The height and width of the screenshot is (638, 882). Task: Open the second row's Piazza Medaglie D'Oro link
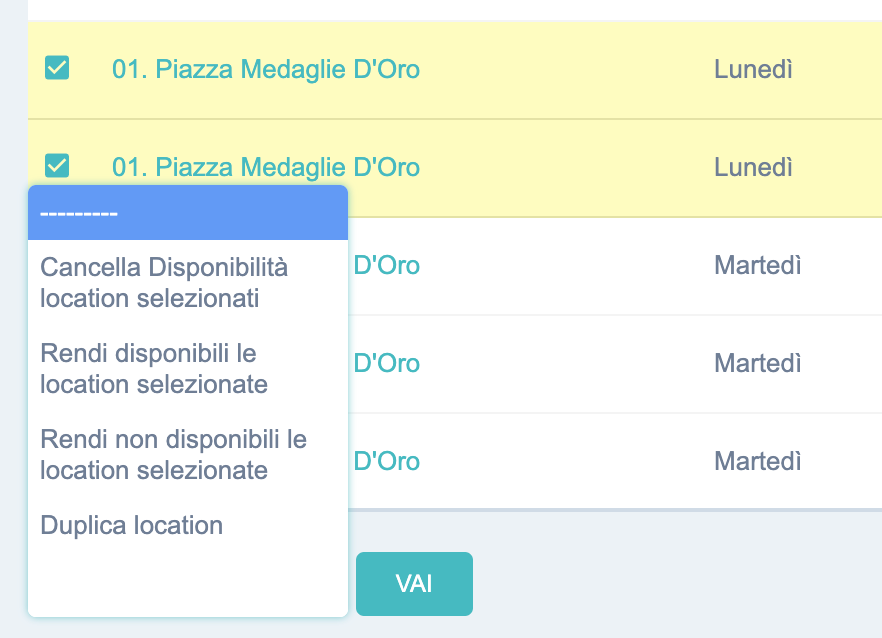click(x=265, y=167)
